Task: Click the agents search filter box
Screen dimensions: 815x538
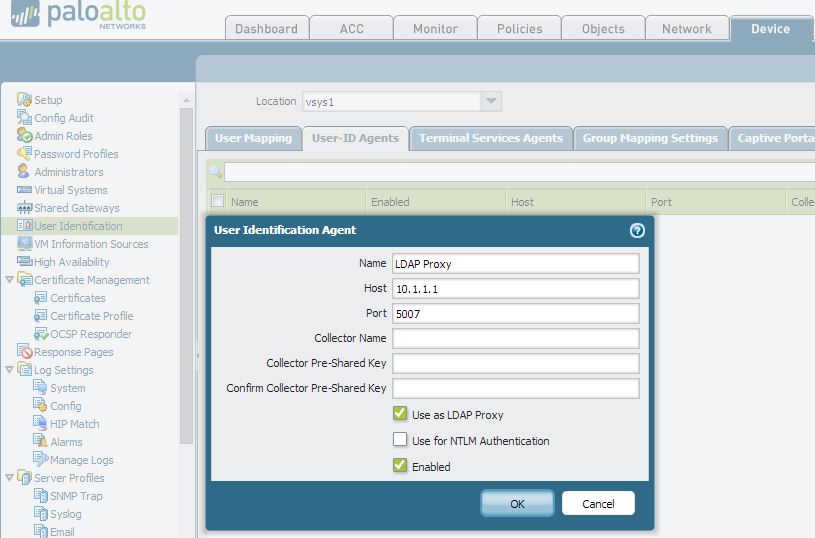Action: coord(519,172)
